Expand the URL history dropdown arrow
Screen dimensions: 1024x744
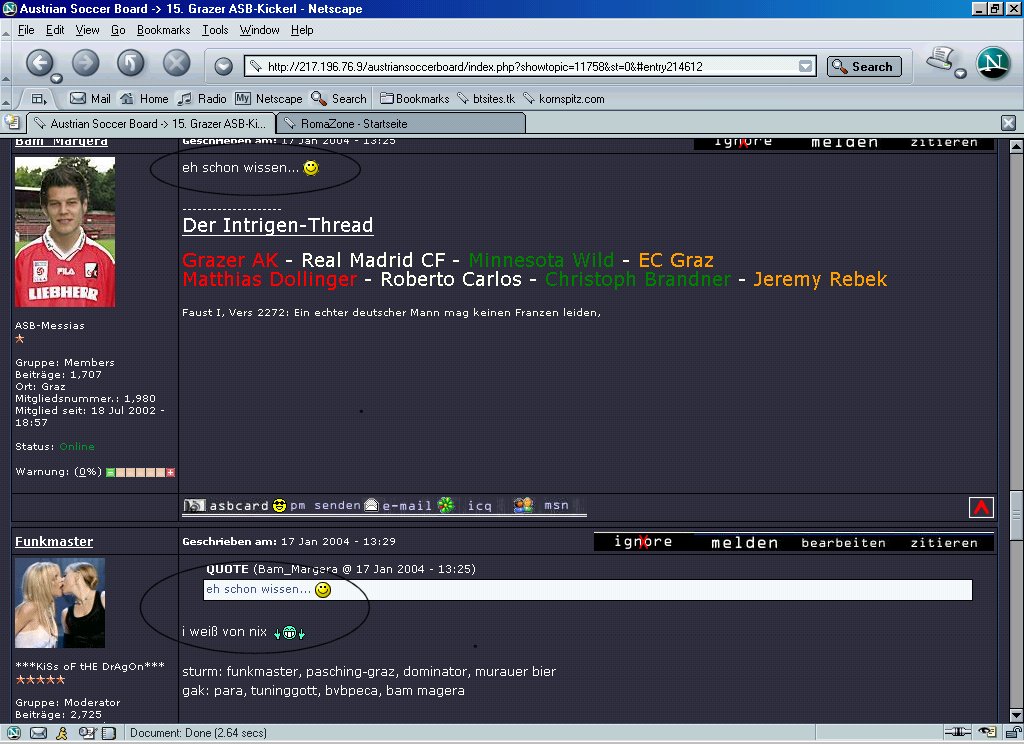[806, 66]
